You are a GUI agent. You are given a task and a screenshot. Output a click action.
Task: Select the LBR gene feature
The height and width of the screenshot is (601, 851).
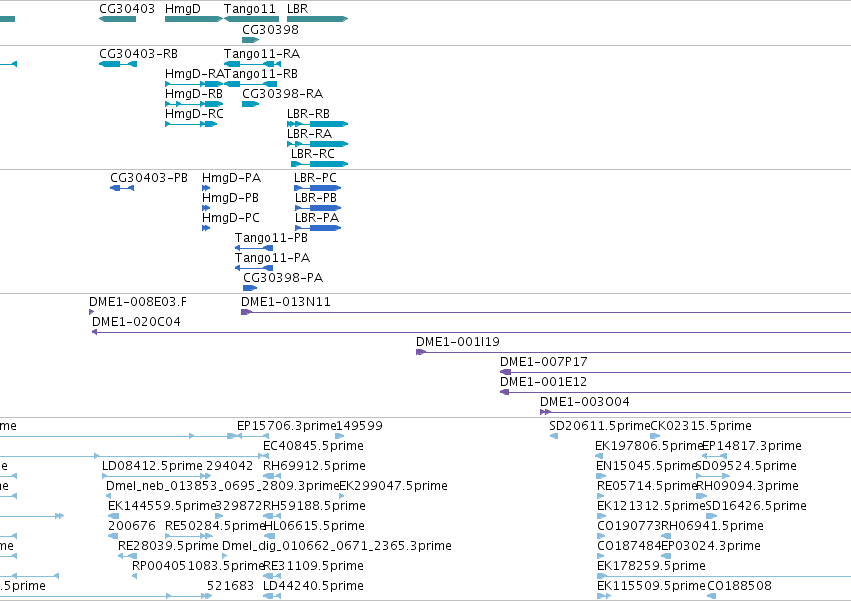317,19
